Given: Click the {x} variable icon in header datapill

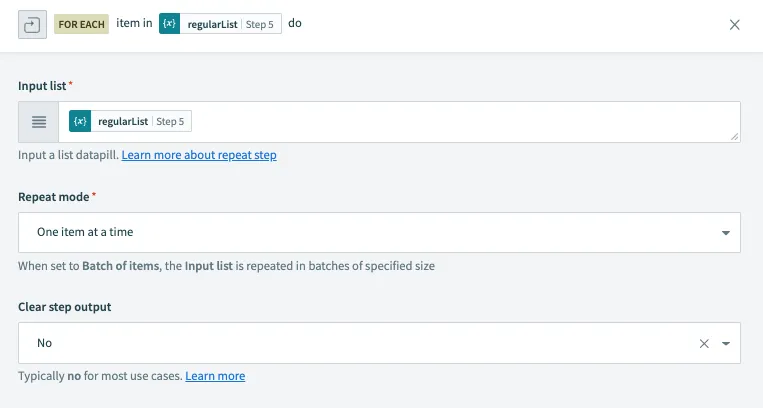Looking at the screenshot, I should click(x=169, y=25).
